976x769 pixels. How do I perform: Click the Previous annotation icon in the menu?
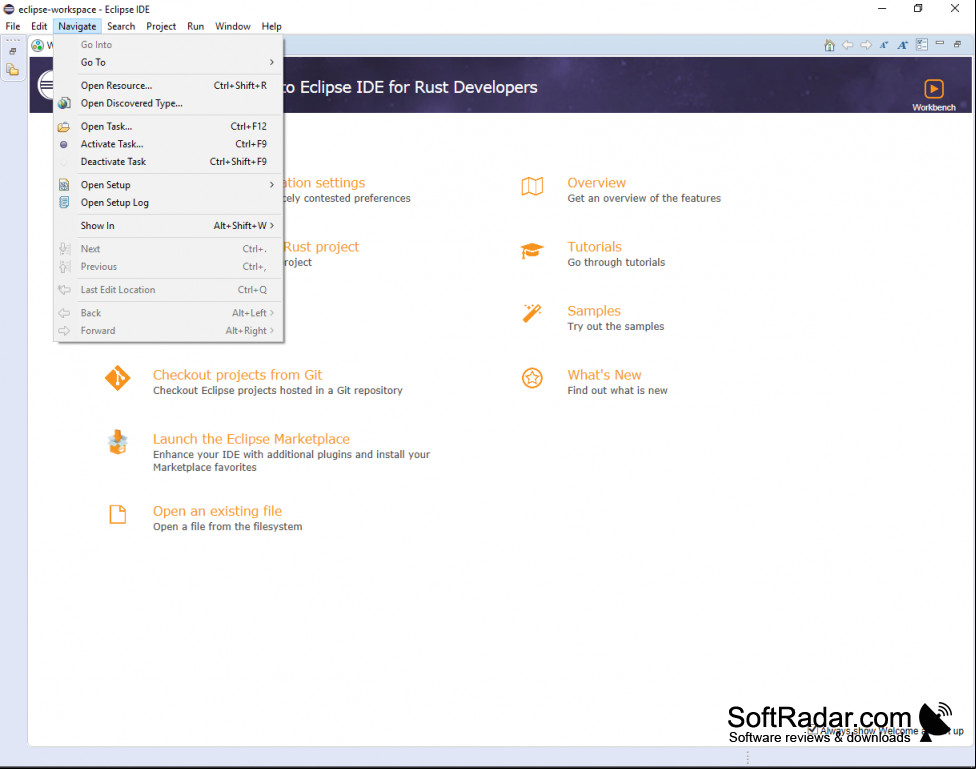coord(64,267)
